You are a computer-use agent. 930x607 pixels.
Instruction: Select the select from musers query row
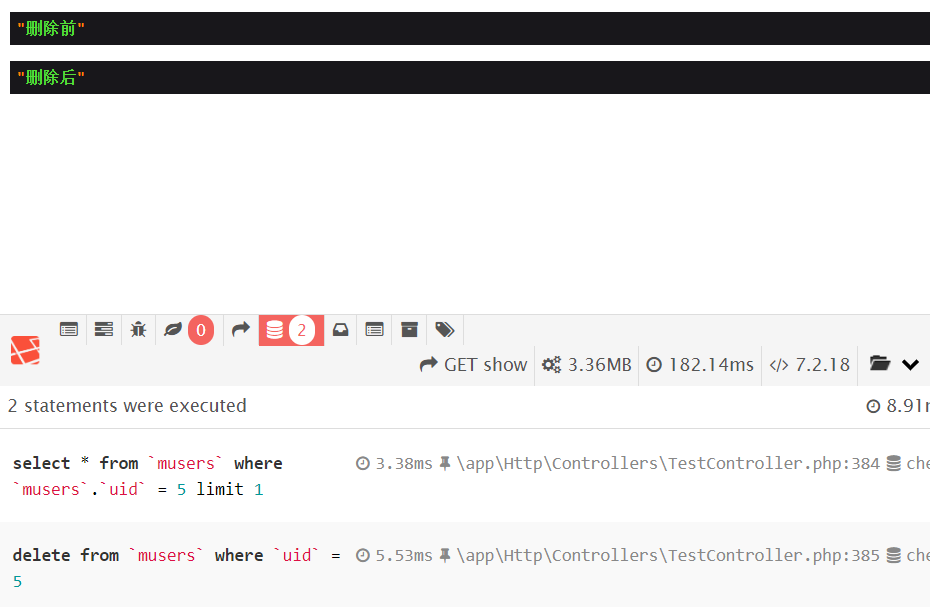465,476
